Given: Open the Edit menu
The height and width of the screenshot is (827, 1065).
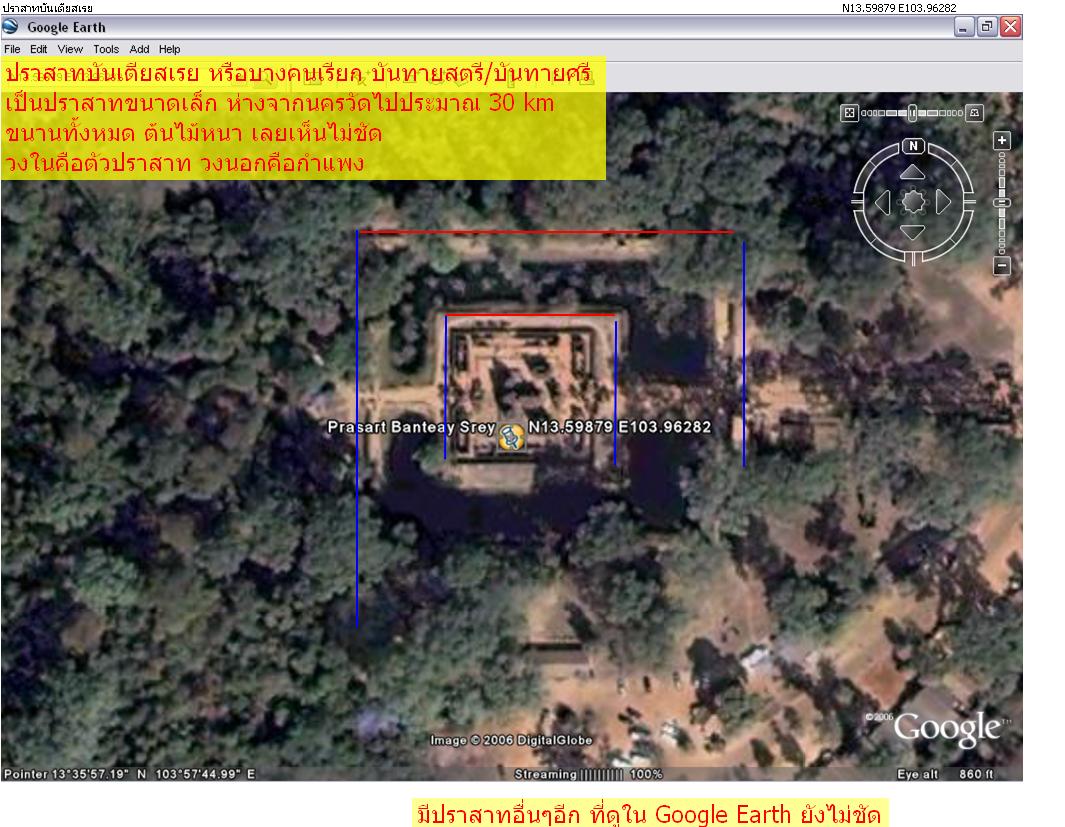Looking at the screenshot, I should (39, 49).
